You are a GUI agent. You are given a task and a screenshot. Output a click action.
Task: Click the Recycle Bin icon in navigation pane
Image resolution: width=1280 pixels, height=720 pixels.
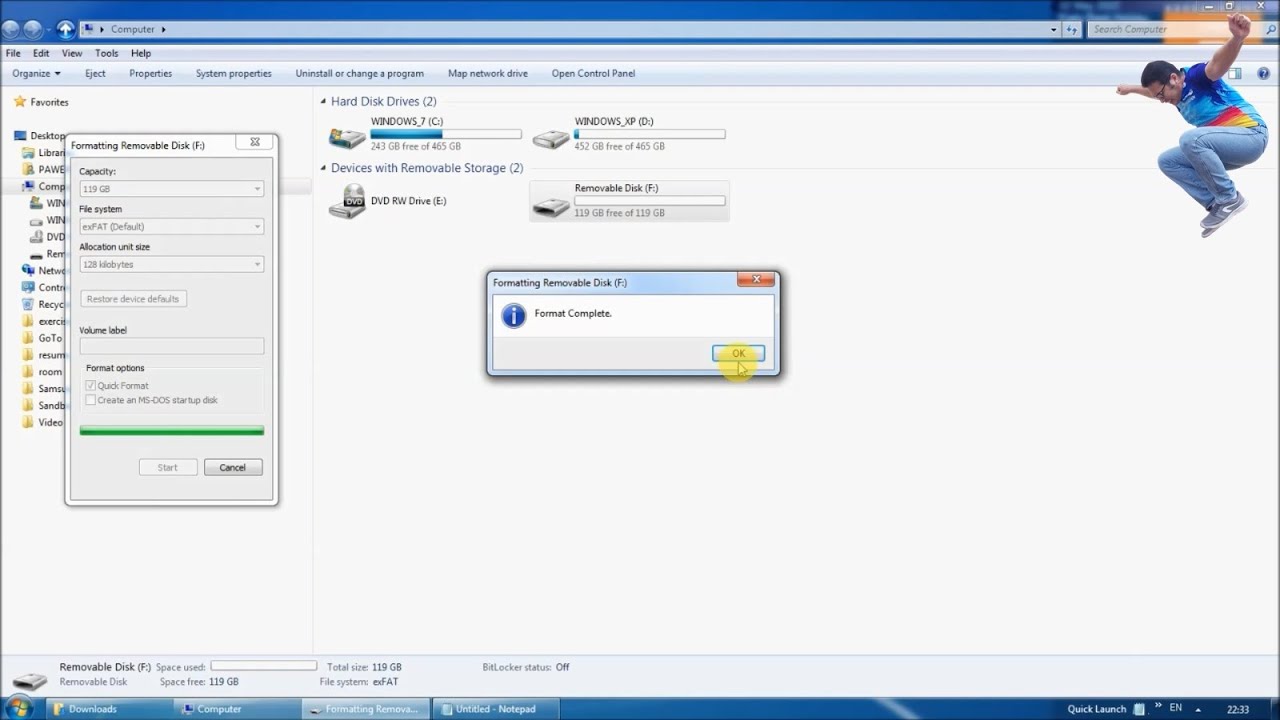pyautogui.click(x=28, y=304)
